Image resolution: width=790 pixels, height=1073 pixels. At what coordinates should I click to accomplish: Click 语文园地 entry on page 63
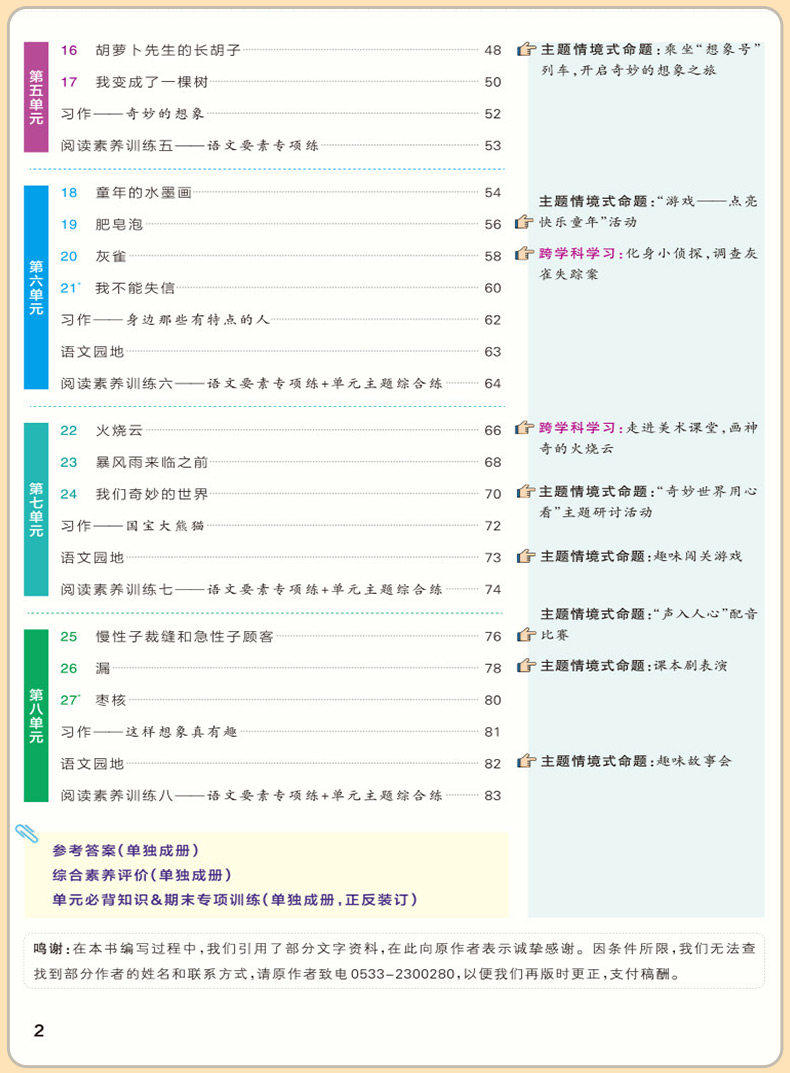point(281,352)
